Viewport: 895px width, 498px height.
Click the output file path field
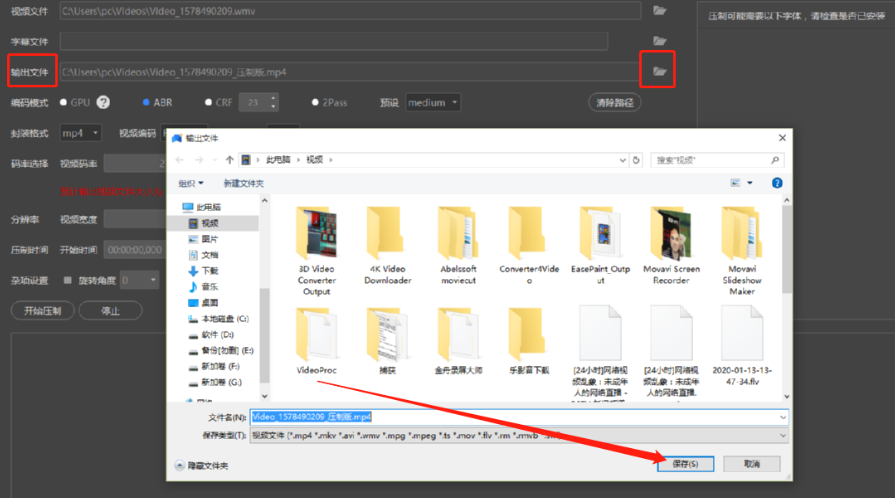point(349,72)
